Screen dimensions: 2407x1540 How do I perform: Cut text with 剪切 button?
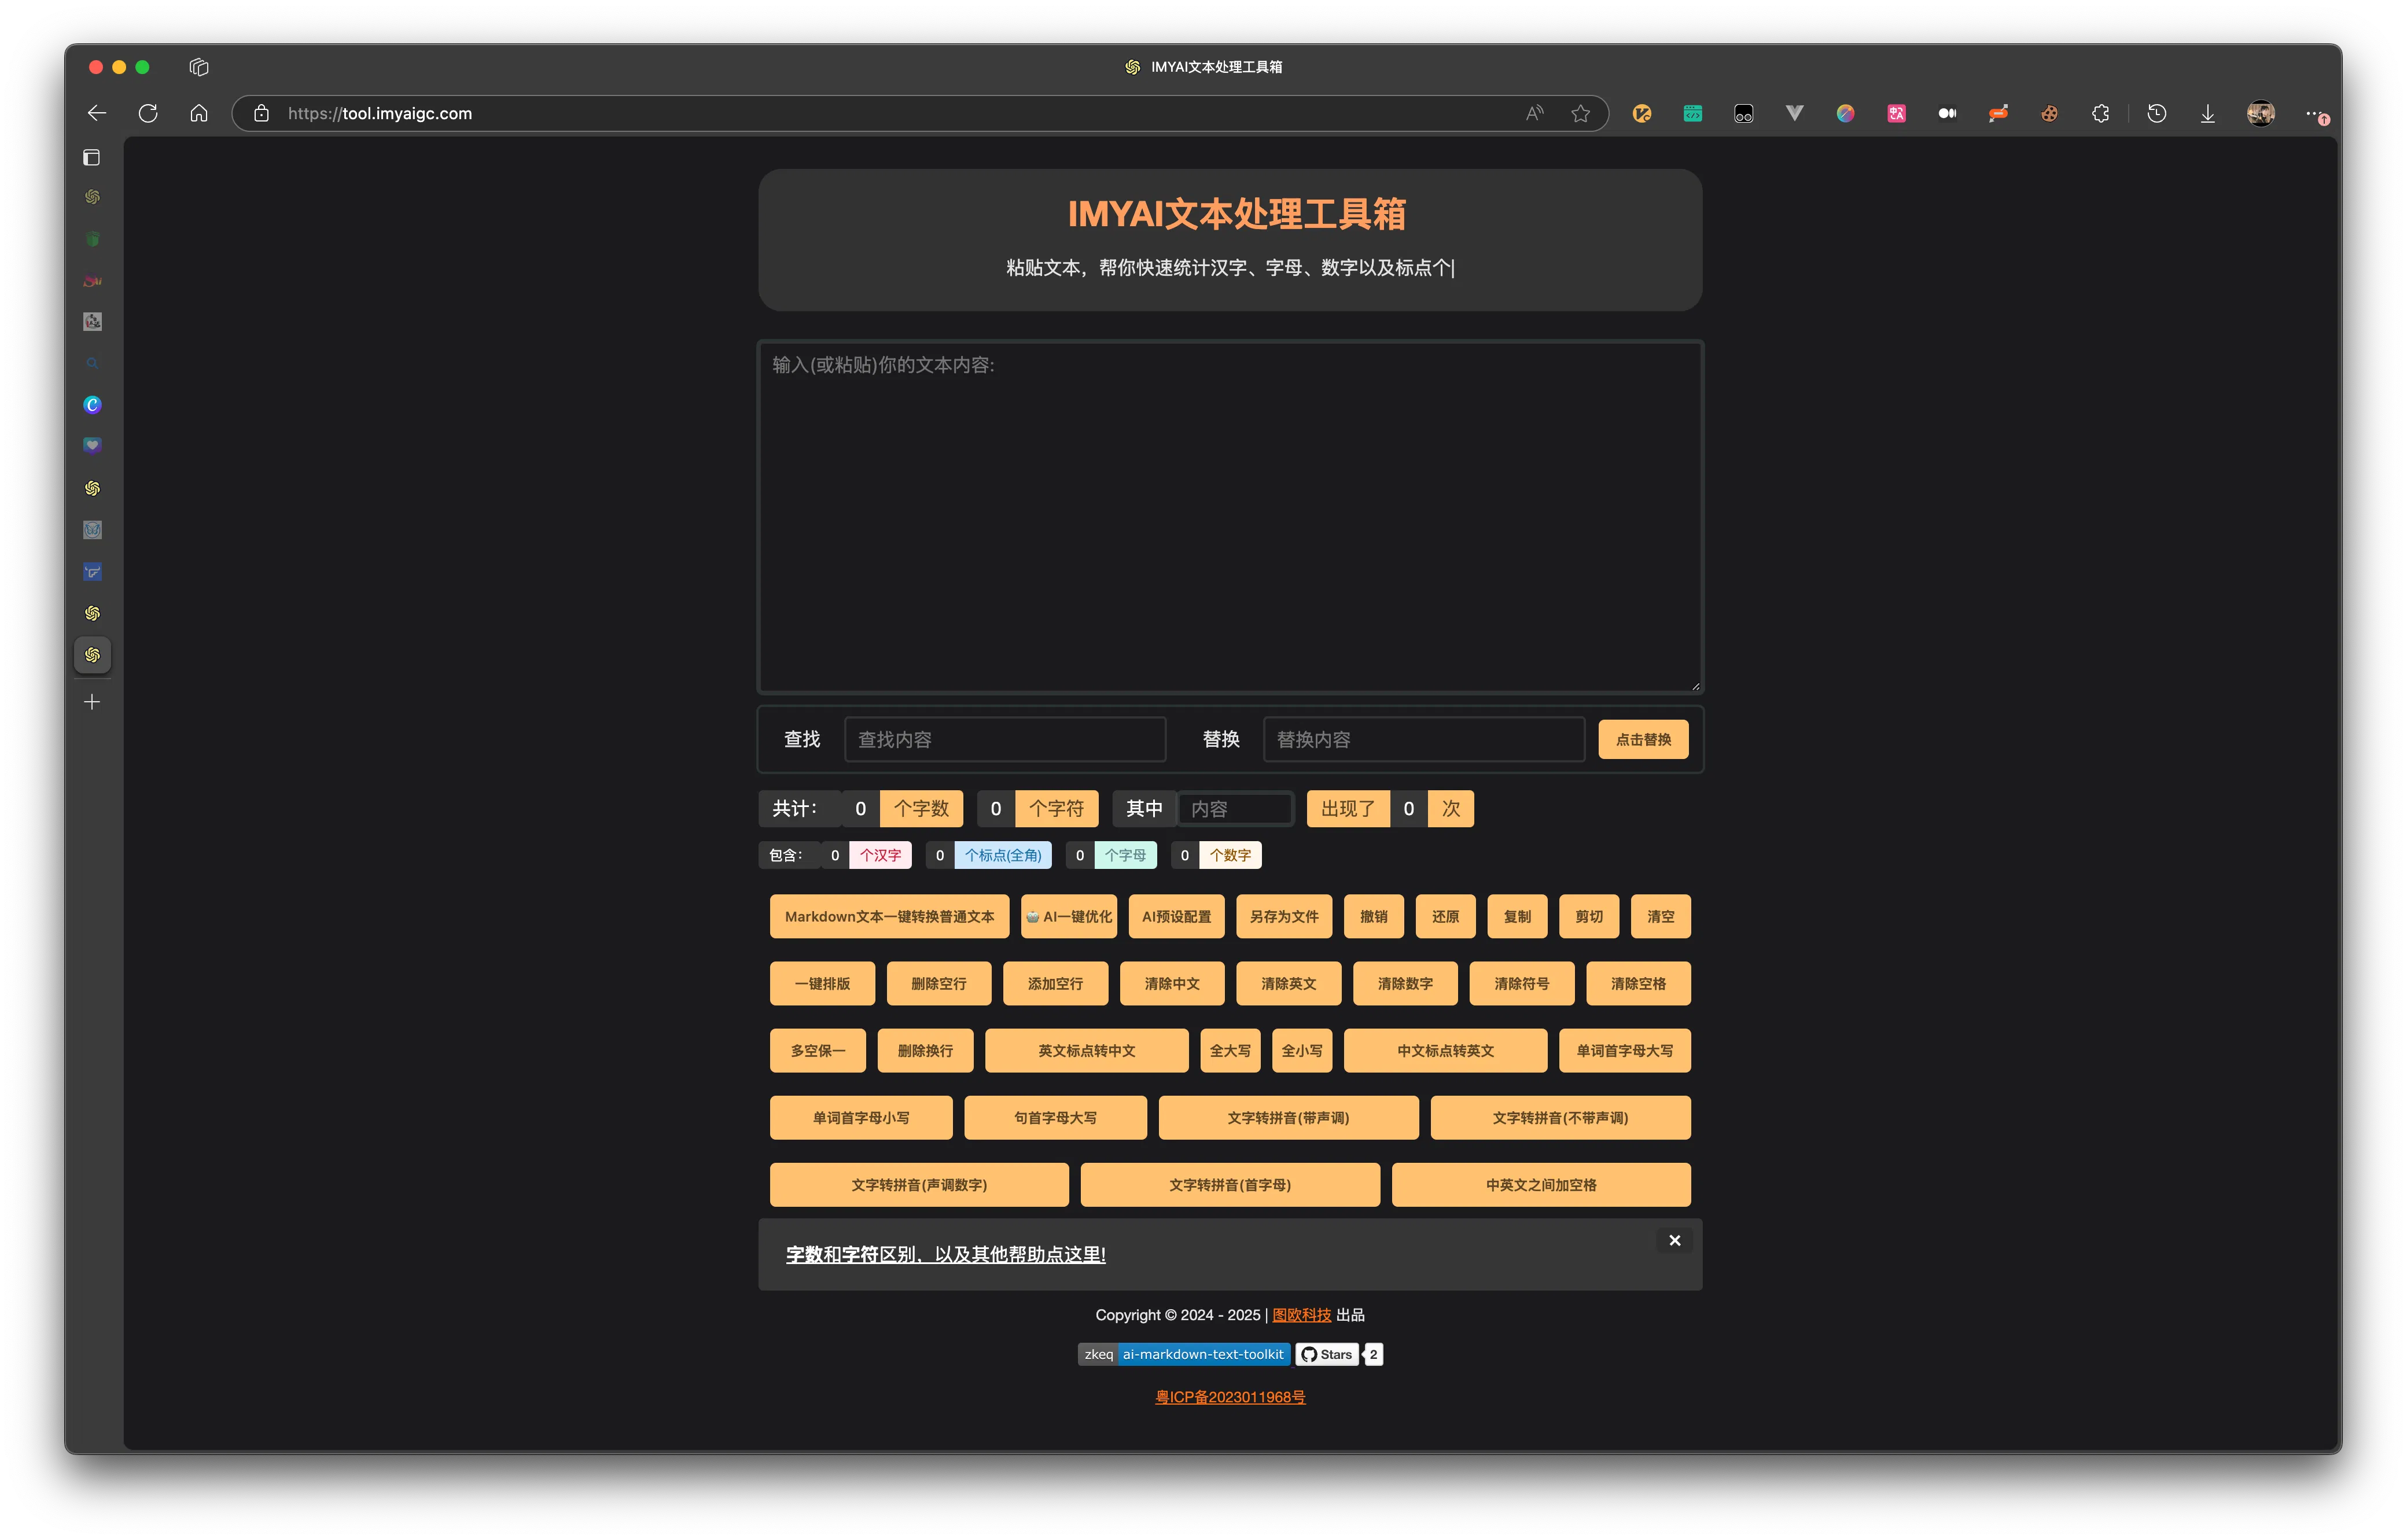pos(1589,916)
